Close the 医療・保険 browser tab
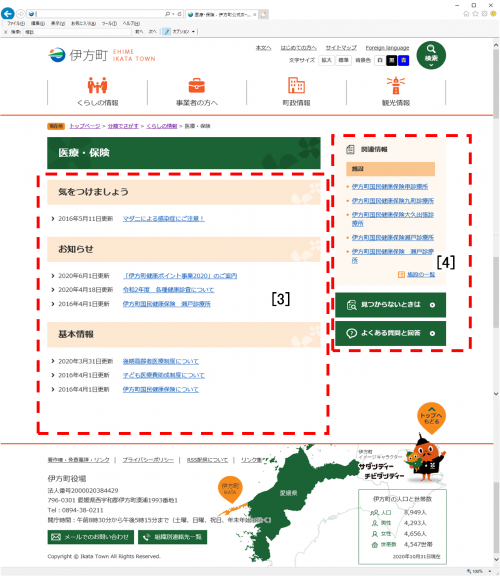 [x=255, y=15]
